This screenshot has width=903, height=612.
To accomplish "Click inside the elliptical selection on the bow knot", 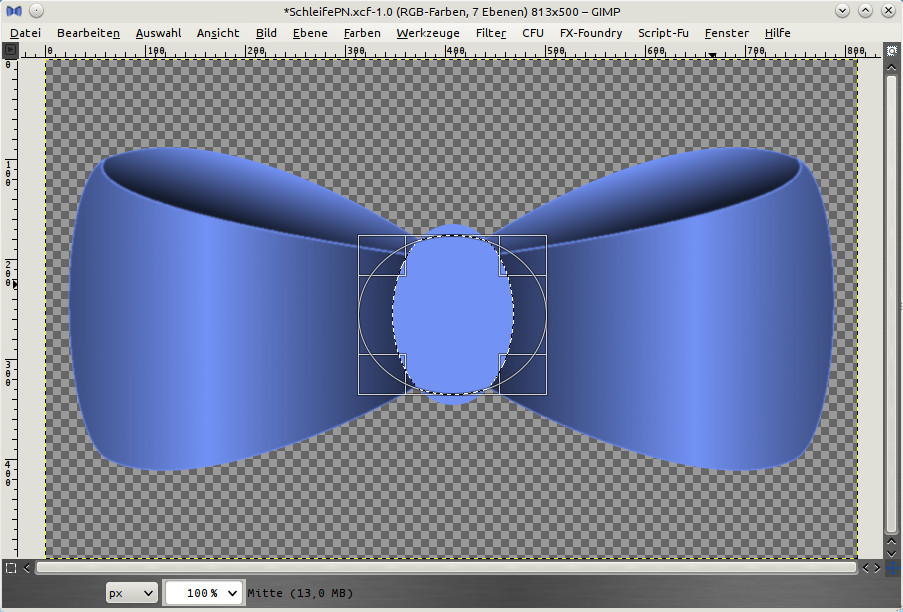I will click(452, 315).
